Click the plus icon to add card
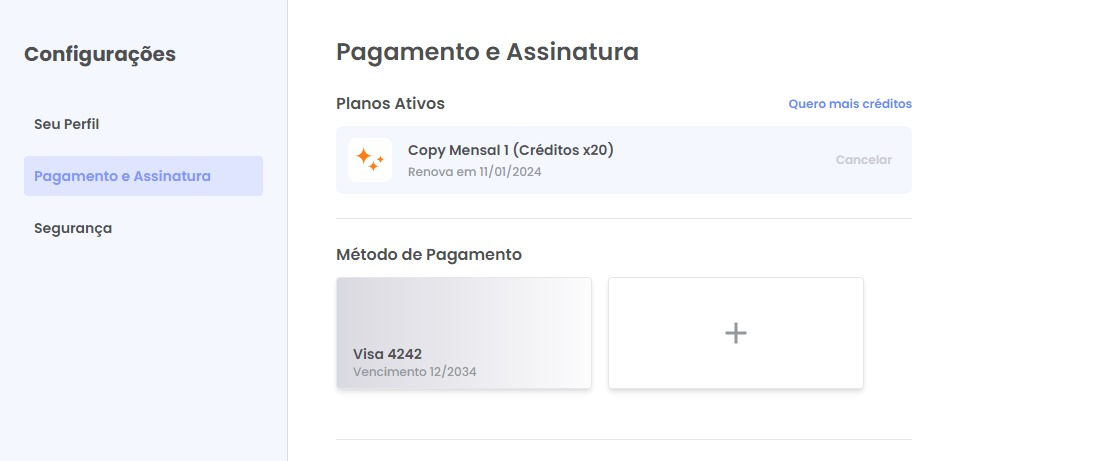 (x=736, y=333)
